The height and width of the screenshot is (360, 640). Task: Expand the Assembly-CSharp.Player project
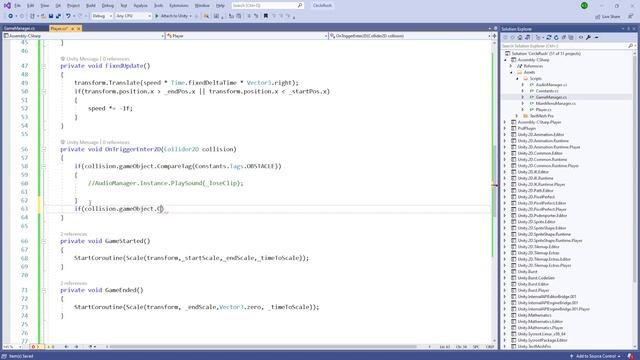point(505,122)
